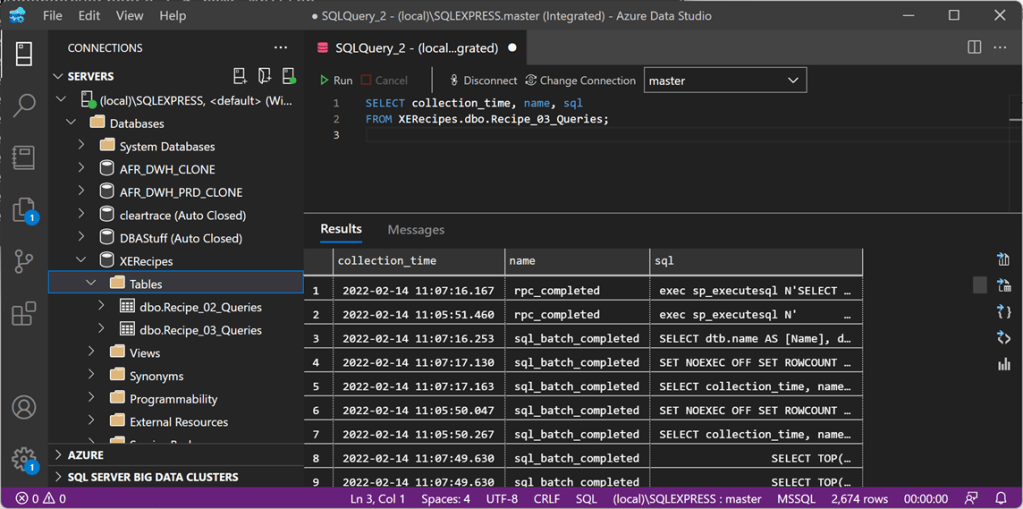
Task: Open the Extensions view icon
Action: (24, 314)
